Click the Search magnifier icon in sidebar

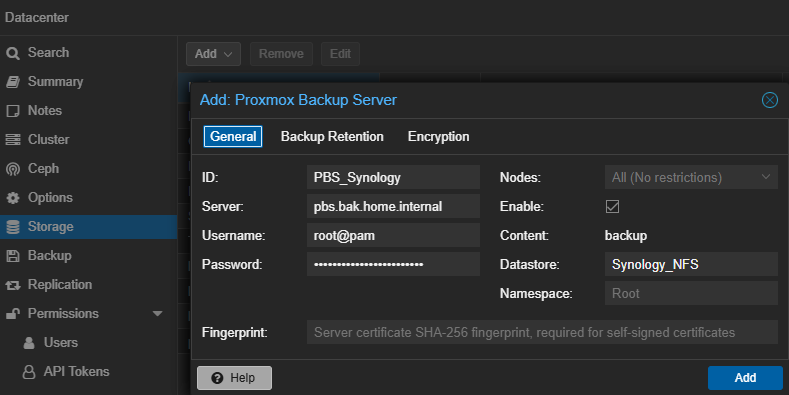pyautogui.click(x=13, y=53)
